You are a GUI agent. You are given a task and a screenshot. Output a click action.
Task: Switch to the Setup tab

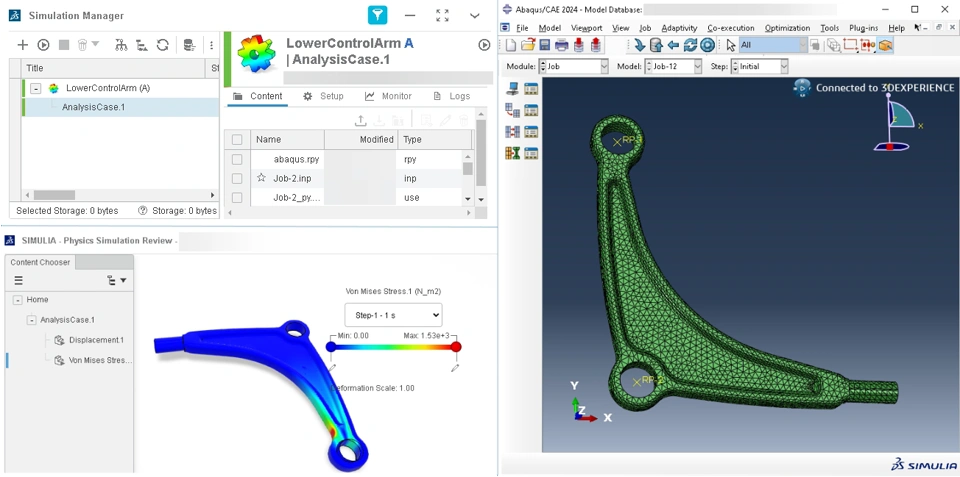(323, 96)
